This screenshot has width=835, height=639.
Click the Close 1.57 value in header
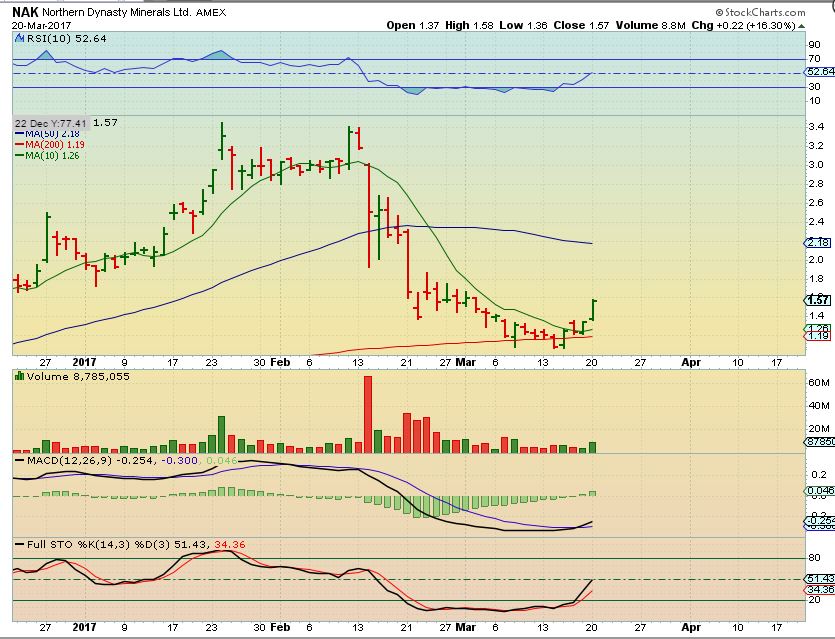coord(581,25)
